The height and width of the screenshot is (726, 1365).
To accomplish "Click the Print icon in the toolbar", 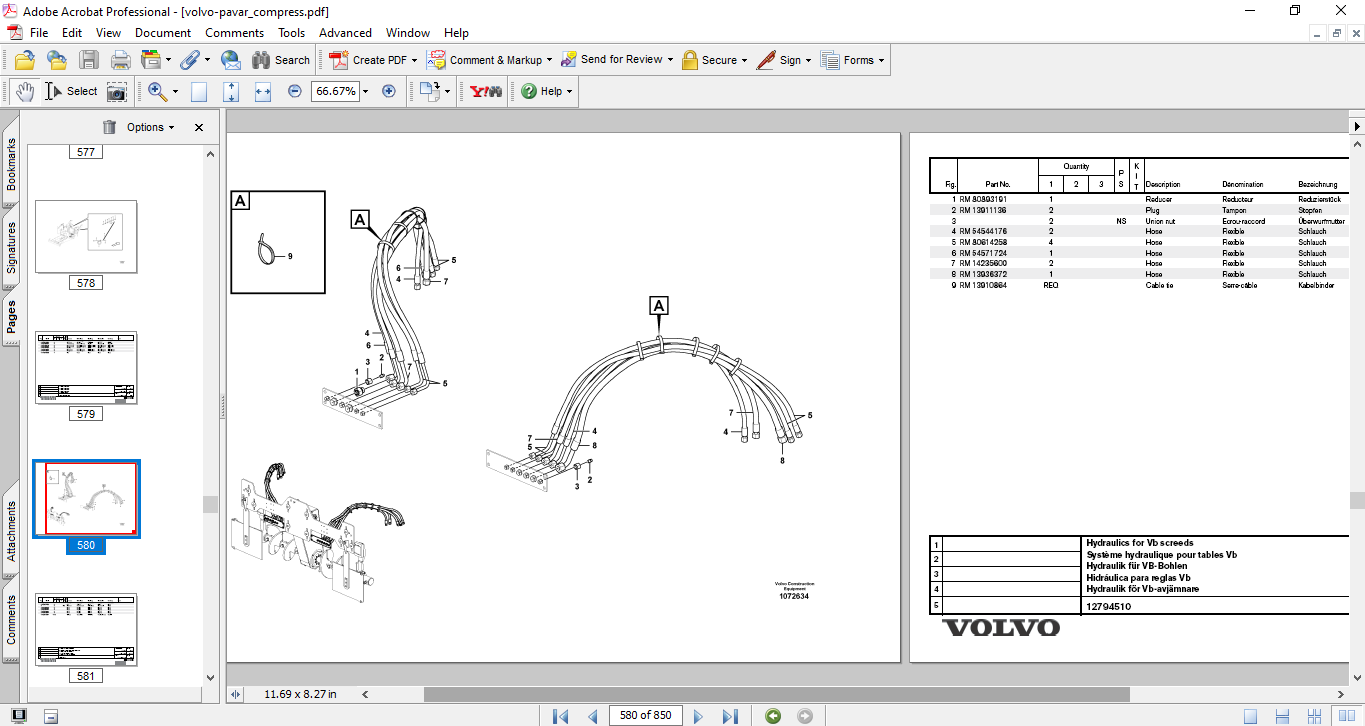I will (x=120, y=60).
